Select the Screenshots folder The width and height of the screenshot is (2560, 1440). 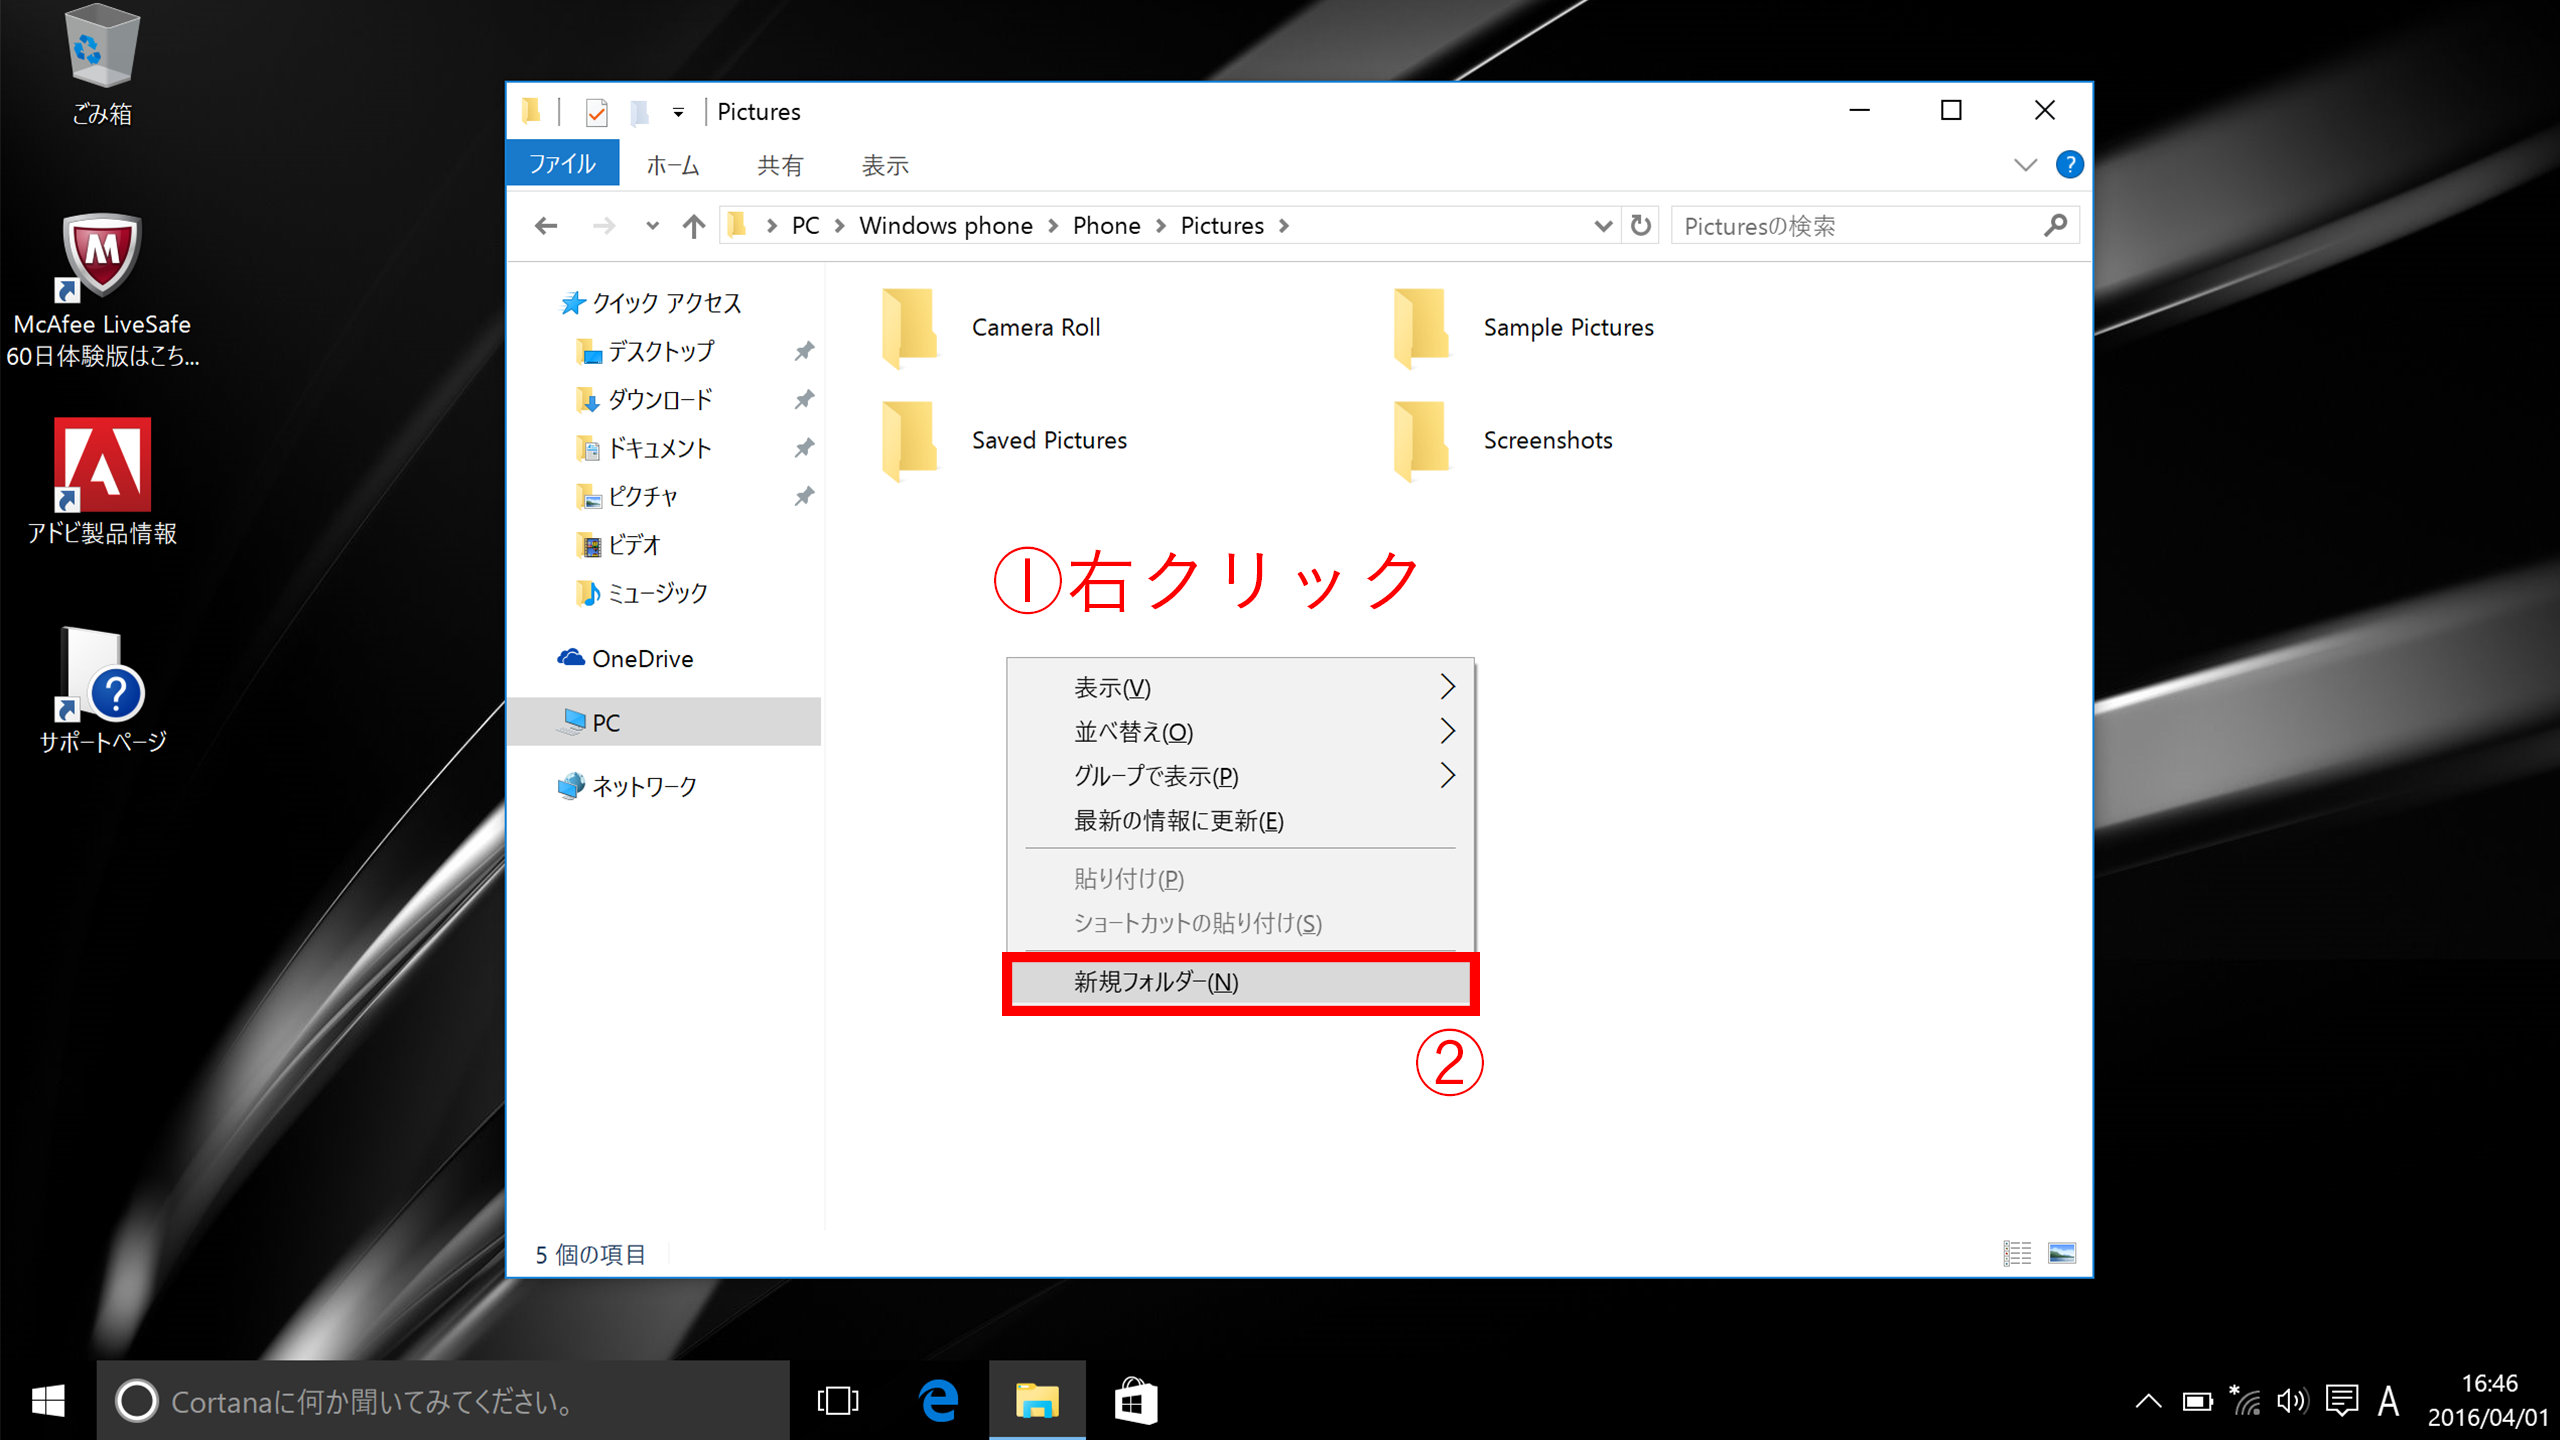coord(1502,440)
